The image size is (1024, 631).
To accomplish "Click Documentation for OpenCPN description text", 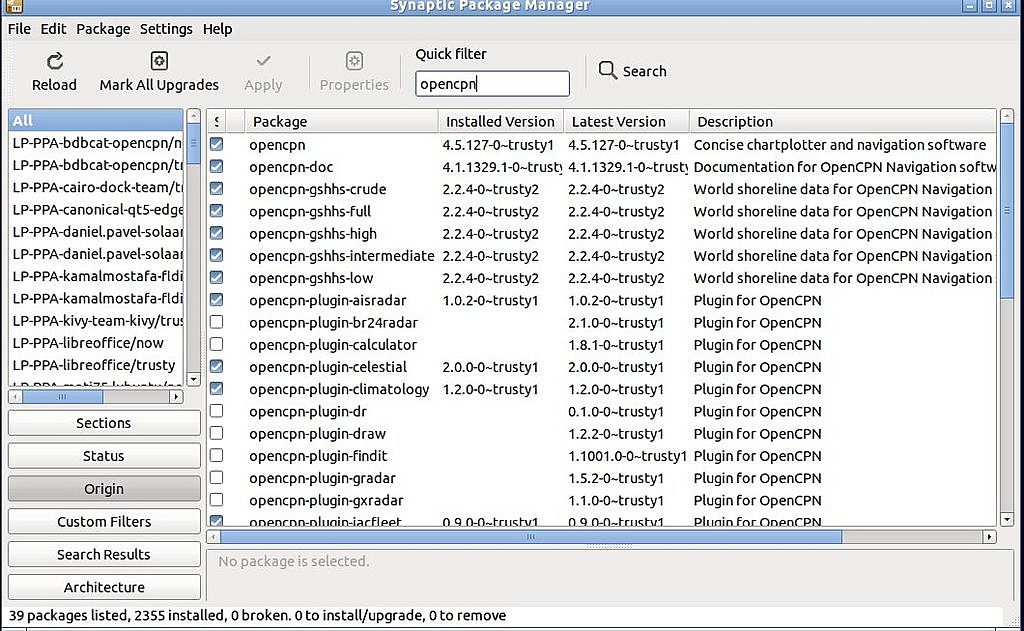I will click(844, 167).
